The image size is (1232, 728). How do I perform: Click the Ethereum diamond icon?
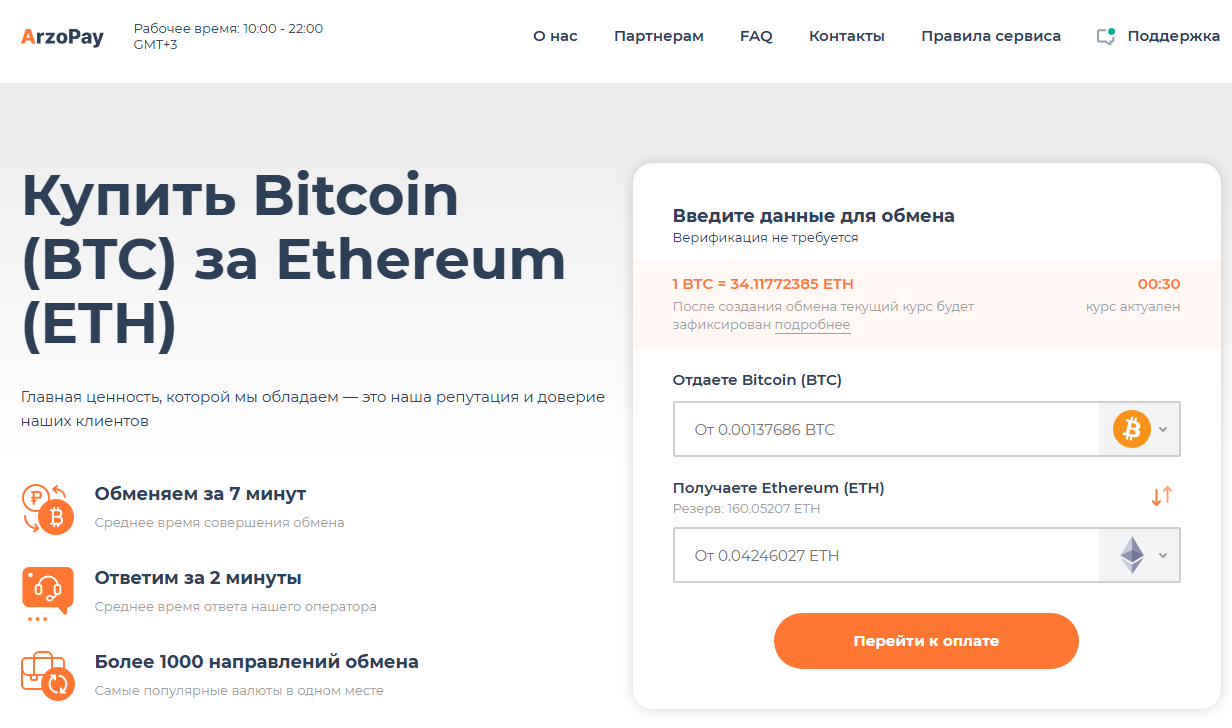point(1131,556)
